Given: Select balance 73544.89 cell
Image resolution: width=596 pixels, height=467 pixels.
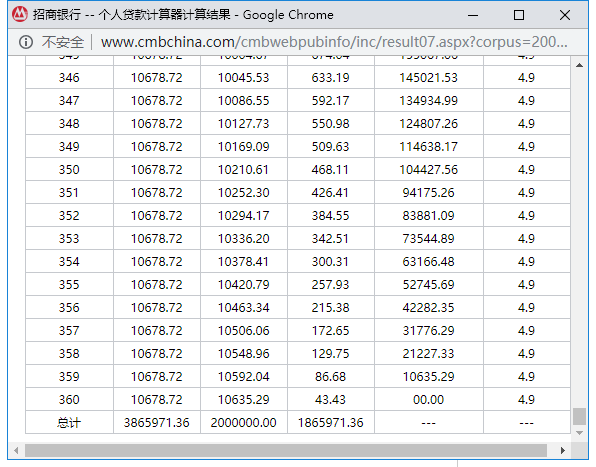Looking at the screenshot, I should 428,239.
